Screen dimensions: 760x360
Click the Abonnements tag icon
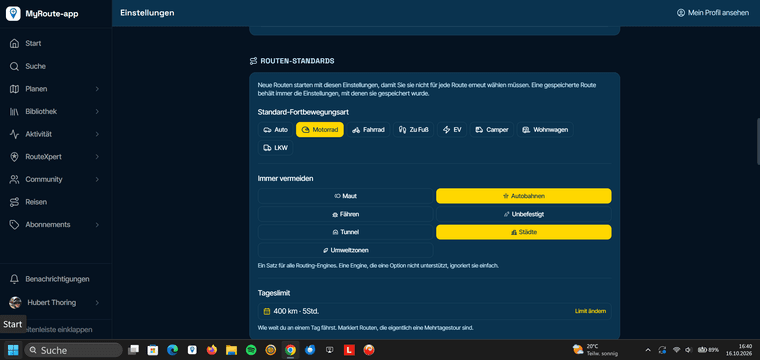[x=15, y=225]
